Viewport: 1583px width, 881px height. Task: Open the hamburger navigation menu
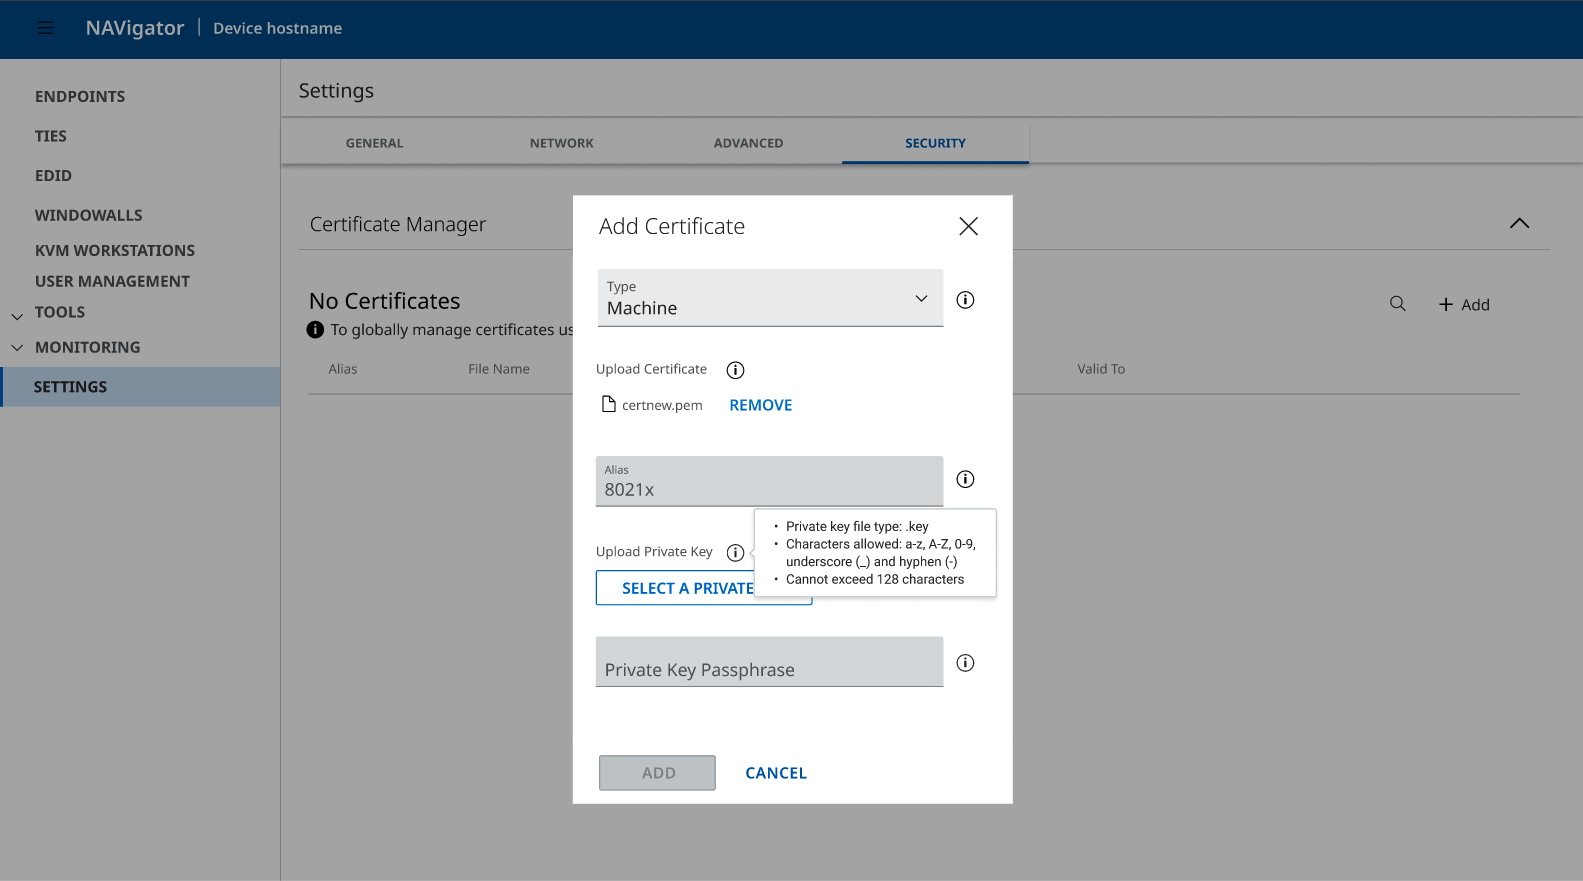pos(46,28)
